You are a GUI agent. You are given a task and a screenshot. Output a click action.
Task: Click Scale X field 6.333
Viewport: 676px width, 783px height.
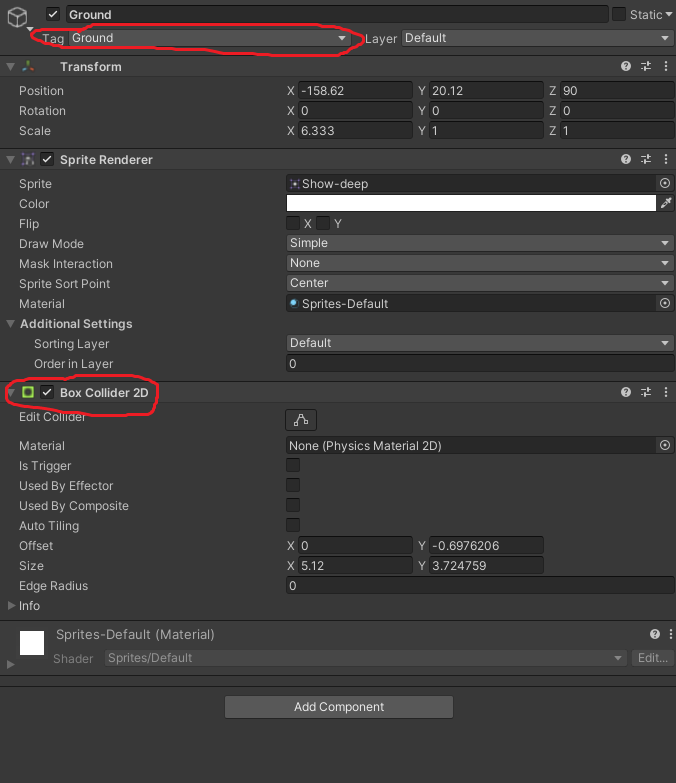point(355,130)
